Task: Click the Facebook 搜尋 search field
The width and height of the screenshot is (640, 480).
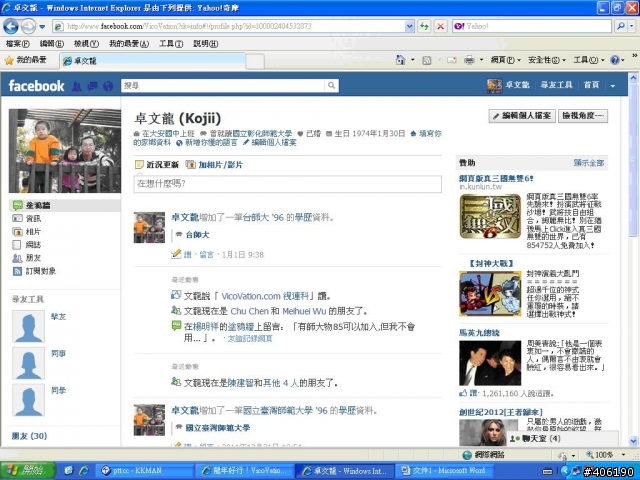Action: (223, 85)
